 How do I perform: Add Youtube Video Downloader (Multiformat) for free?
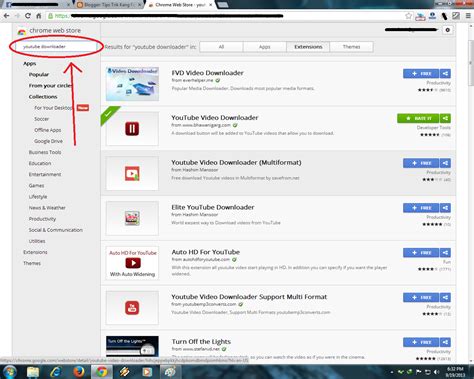click(421, 163)
